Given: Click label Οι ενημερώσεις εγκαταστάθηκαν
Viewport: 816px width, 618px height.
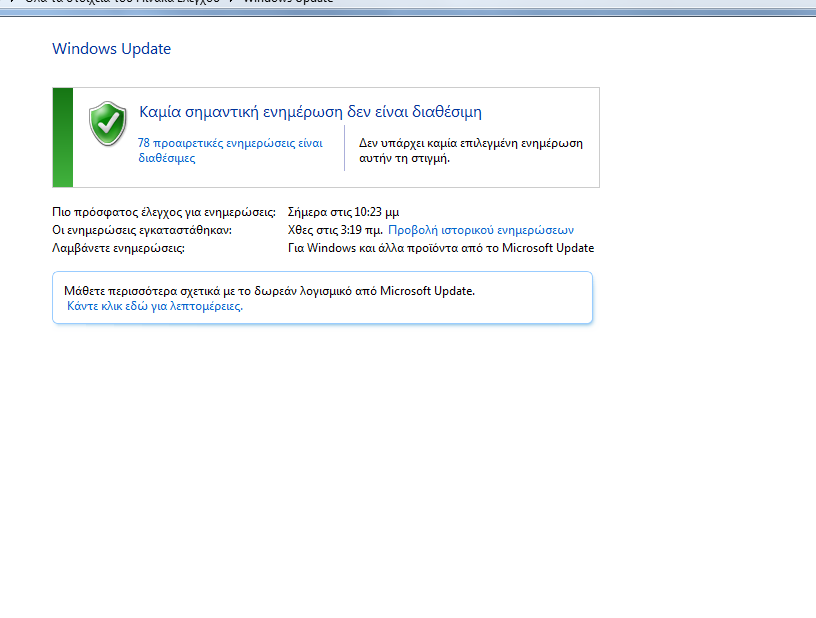Looking at the screenshot, I should [x=142, y=230].
